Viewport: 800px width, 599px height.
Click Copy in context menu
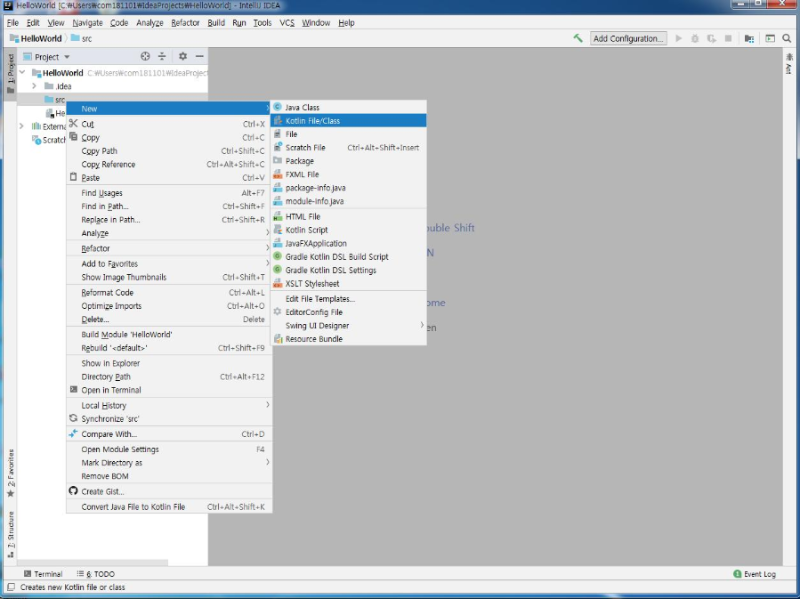coord(169,137)
